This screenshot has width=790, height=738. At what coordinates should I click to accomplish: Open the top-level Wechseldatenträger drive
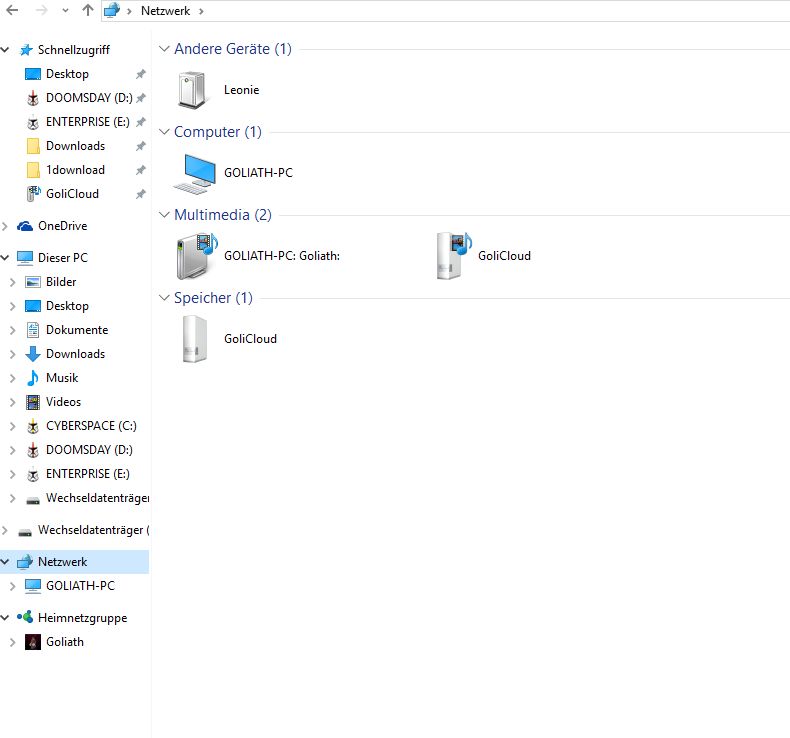pos(93,530)
